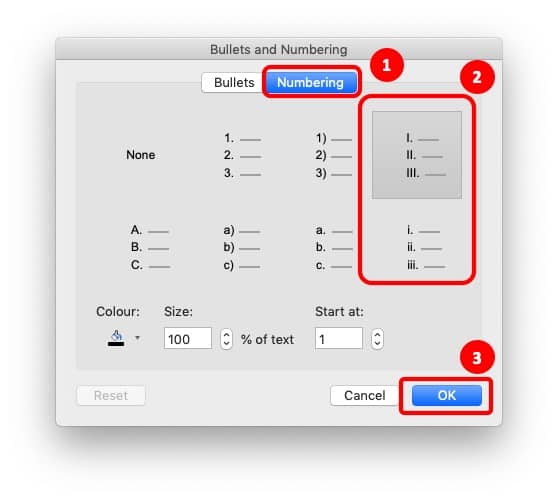Image resolution: width=558 pixels, height=500 pixels.
Task: Click the Size percentage input field
Action: [188, 338]
